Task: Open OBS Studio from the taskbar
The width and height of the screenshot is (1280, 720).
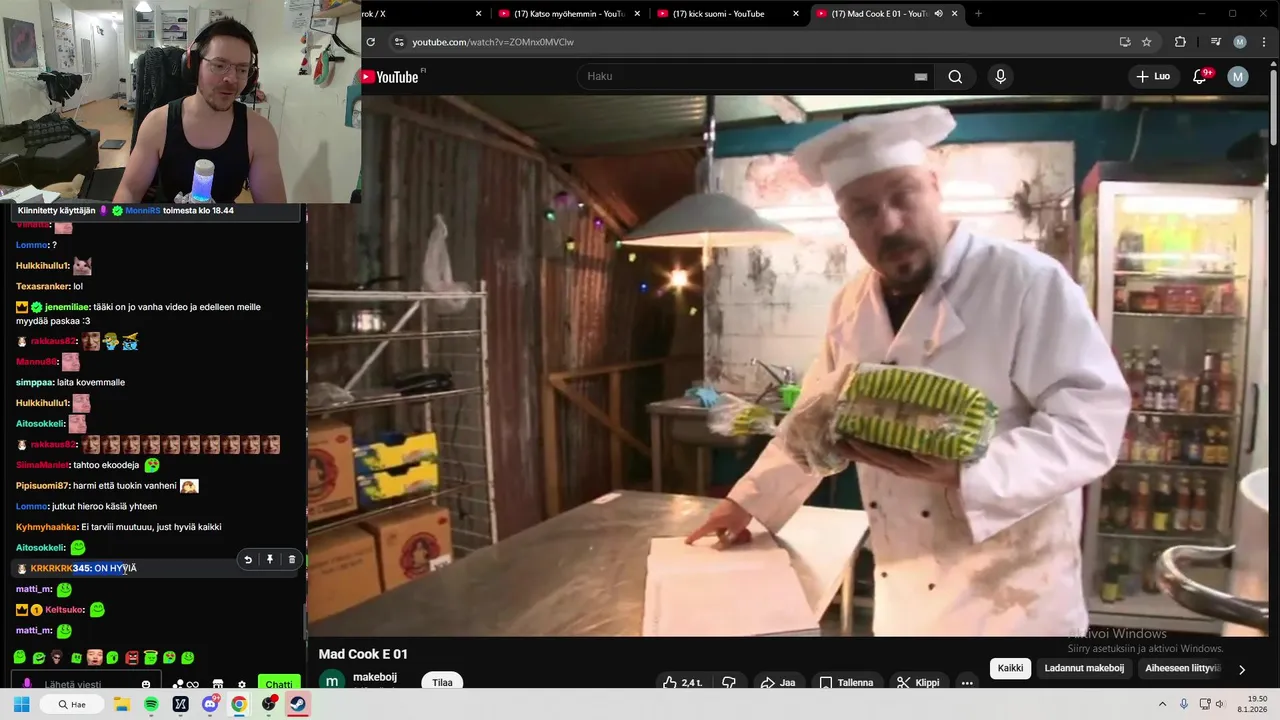Action: coord(269,704)
